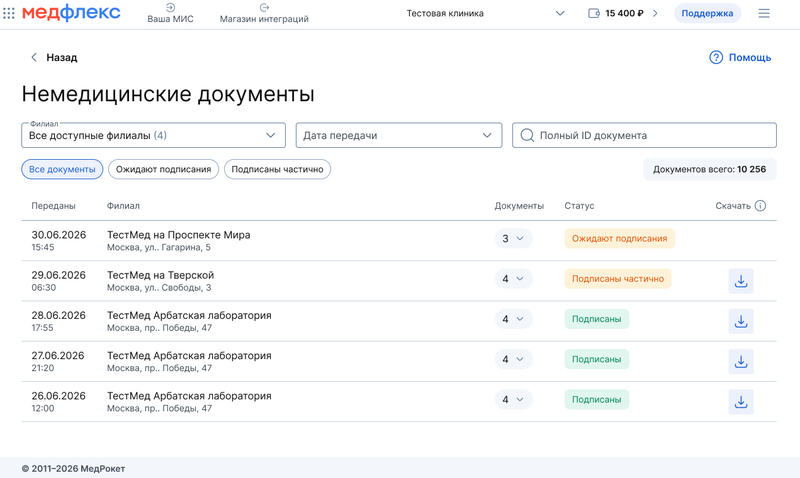
Task: Open Магазин интеграций
Action: pyautogui.click(x=264, y=13)
